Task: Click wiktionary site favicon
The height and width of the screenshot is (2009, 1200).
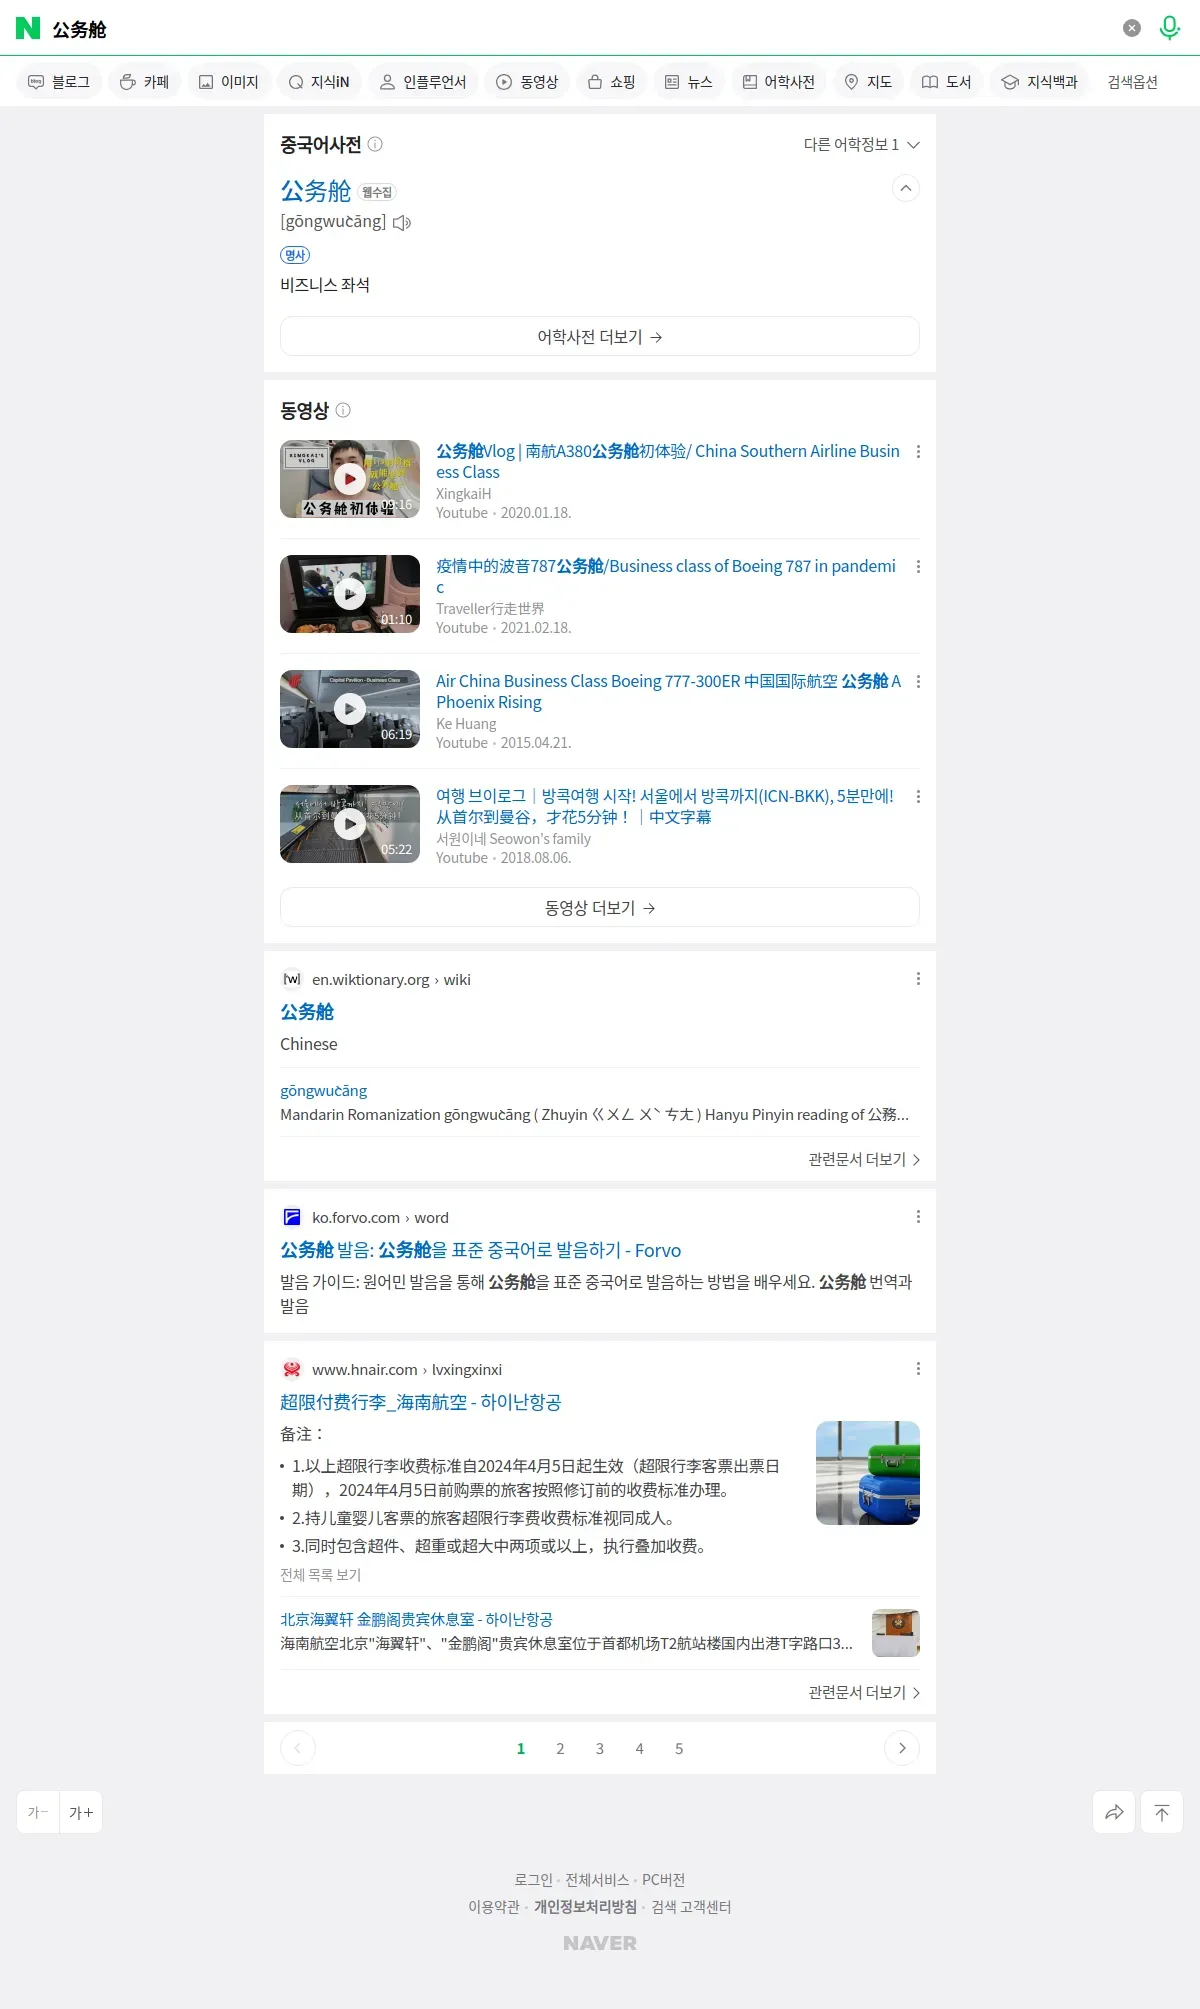Action: pos(292,979)
